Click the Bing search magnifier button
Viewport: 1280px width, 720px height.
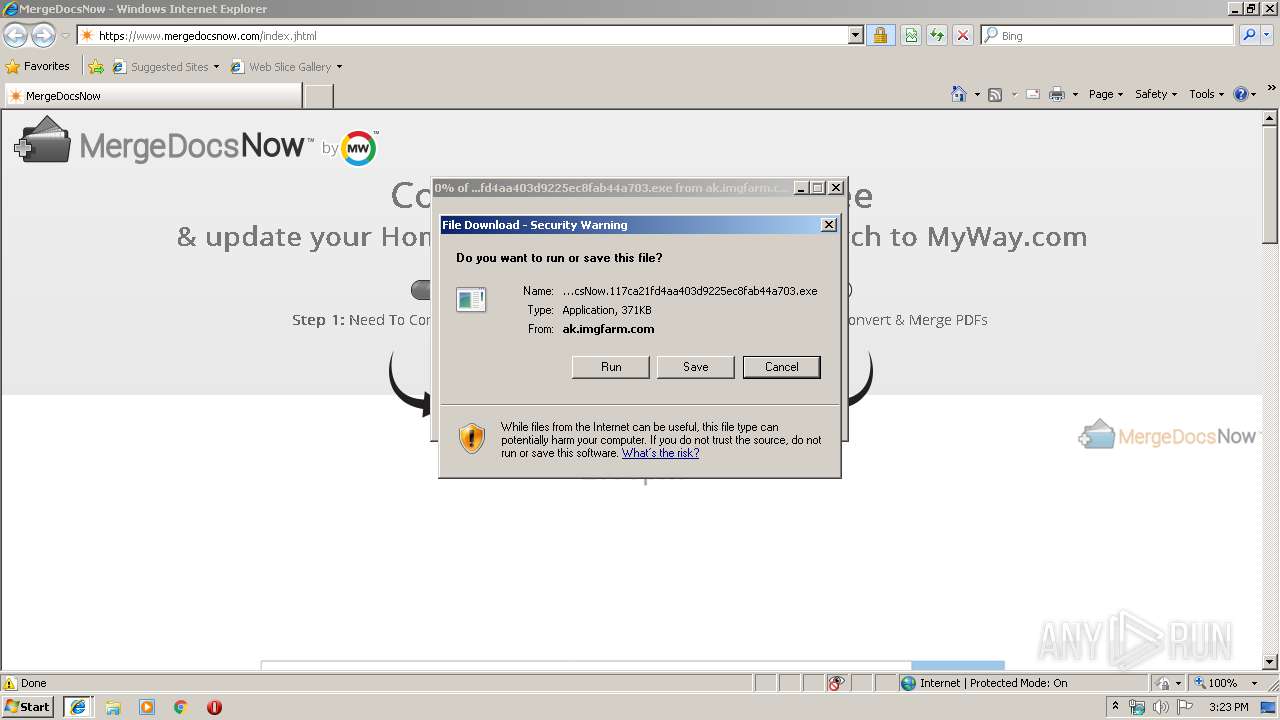(1249, 35)
